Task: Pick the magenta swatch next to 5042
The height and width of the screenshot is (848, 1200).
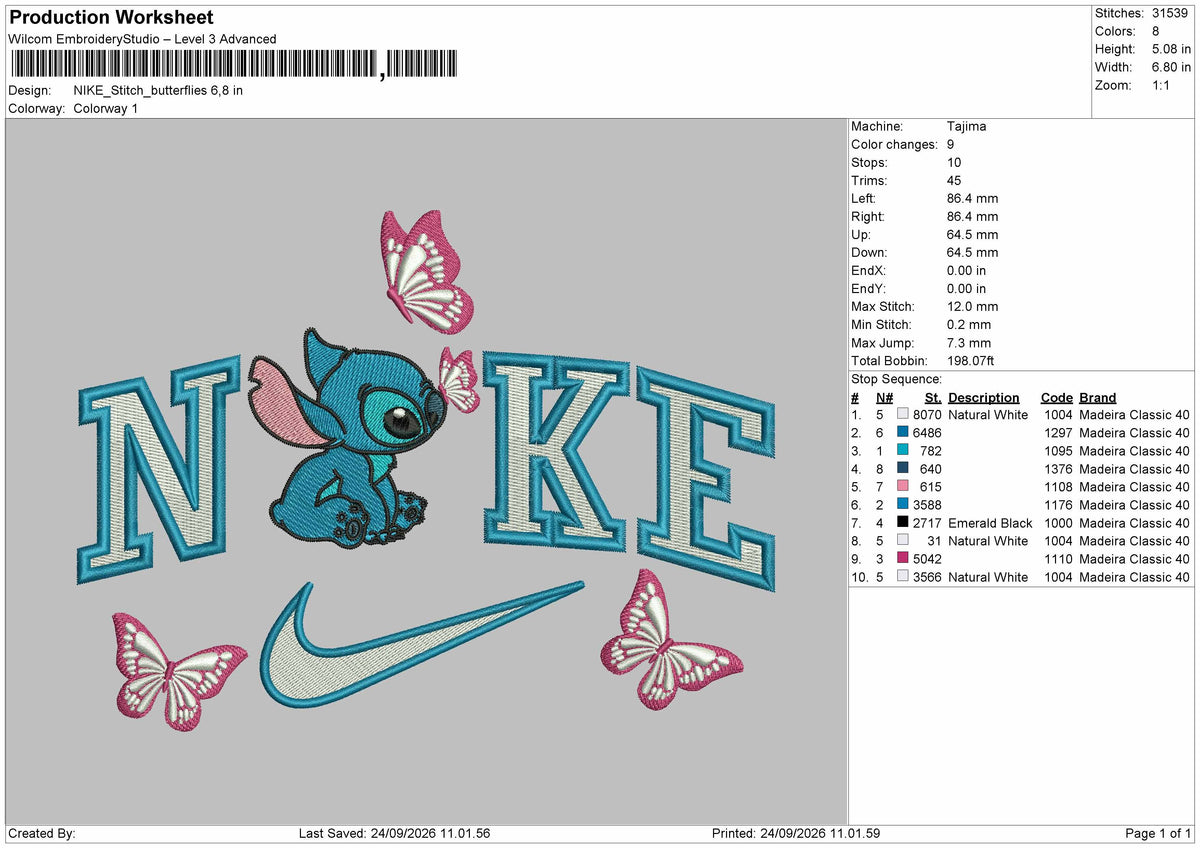Action: 903,558
